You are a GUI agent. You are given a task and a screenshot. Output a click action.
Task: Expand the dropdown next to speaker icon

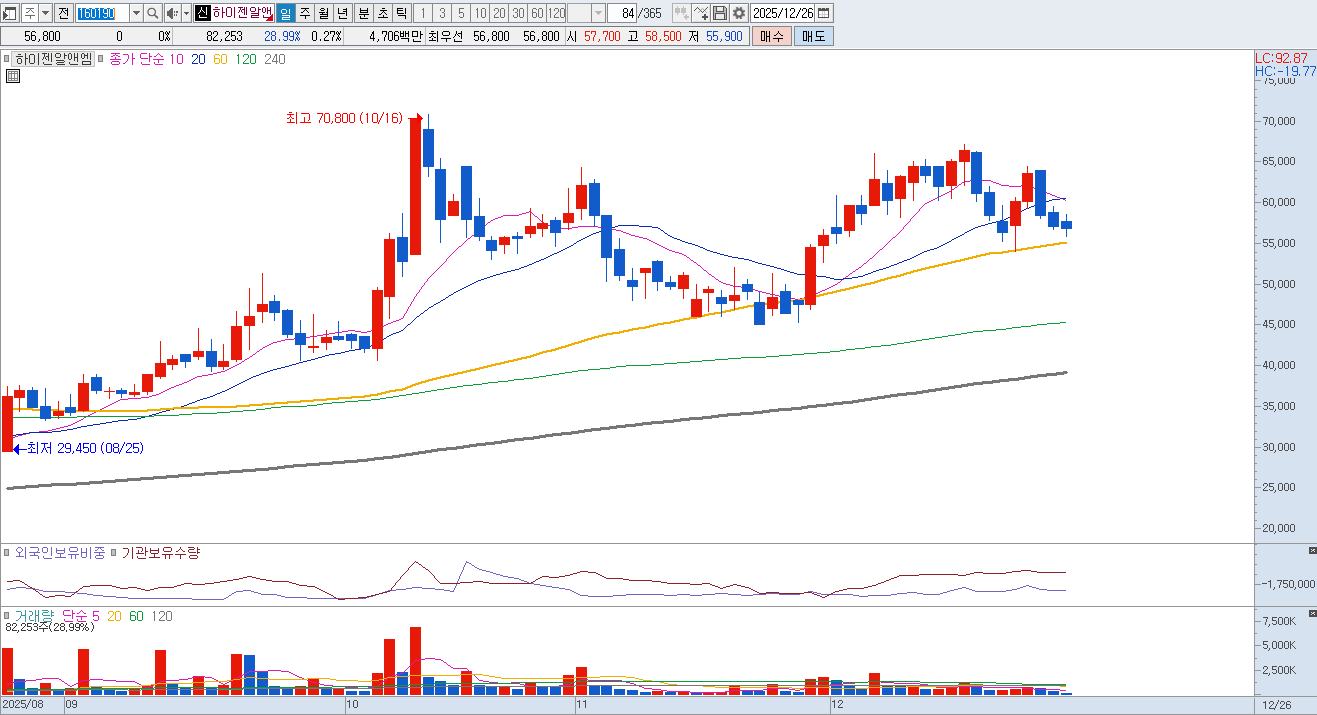click(186, 13)
